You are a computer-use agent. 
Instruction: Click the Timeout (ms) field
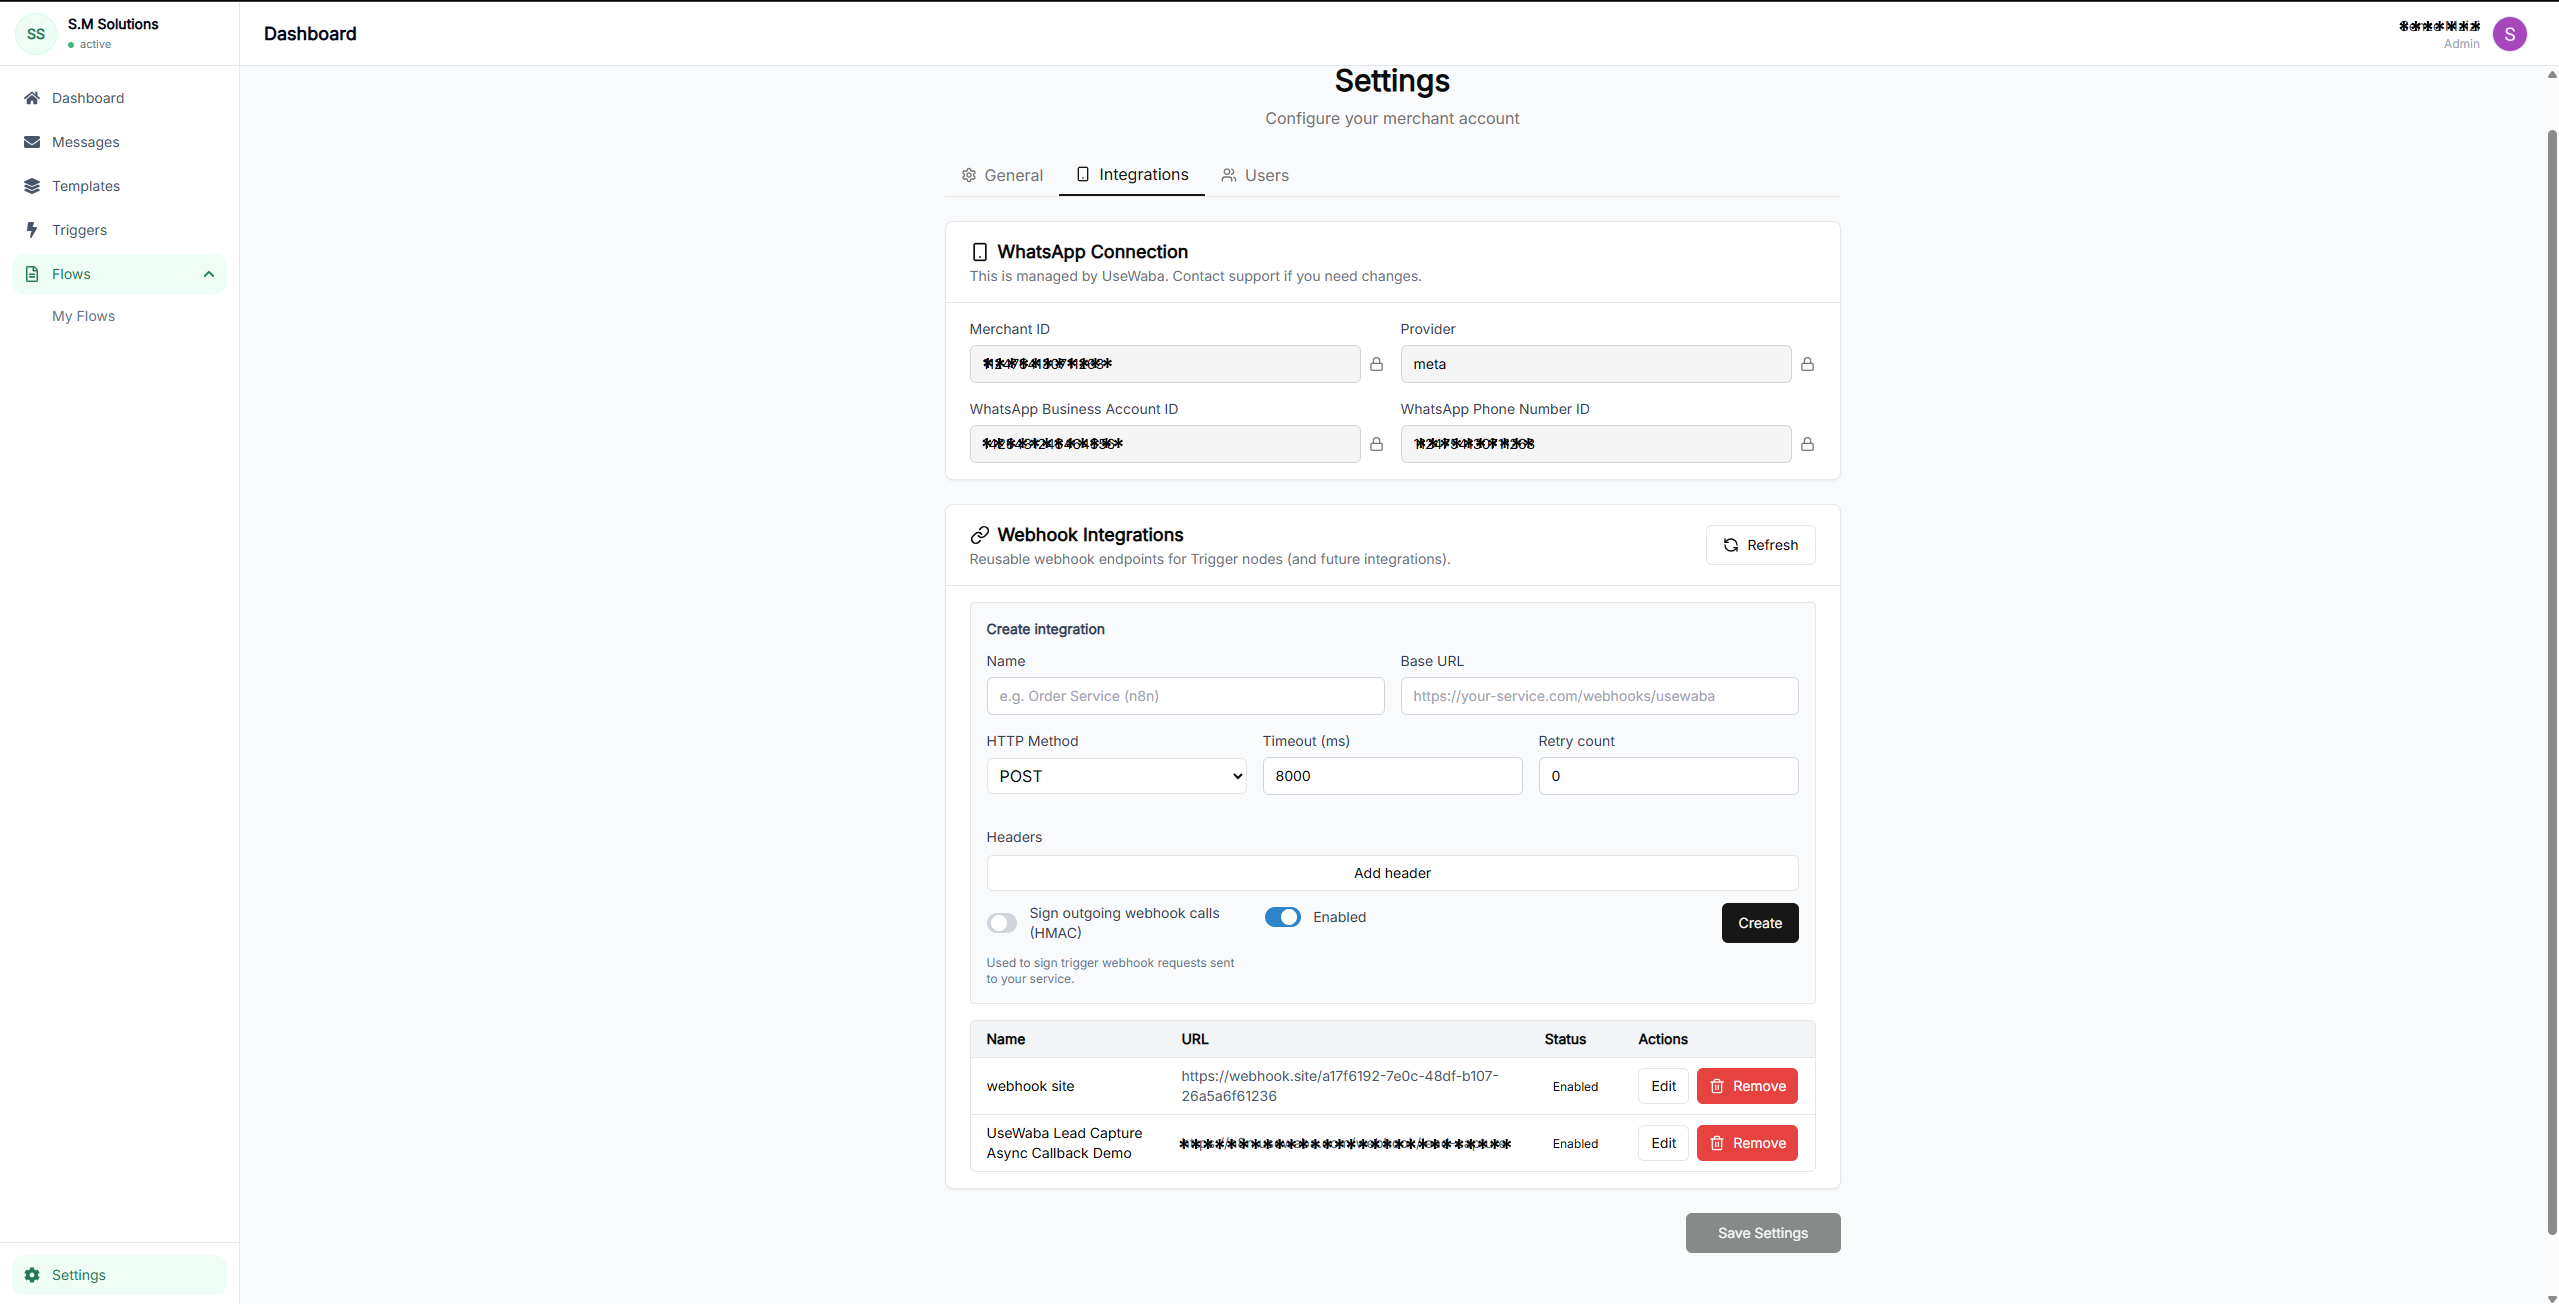[1392, 776]
